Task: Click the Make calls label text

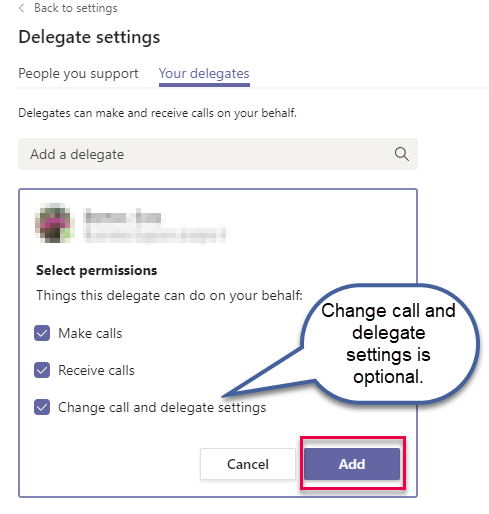Action: tap(90, 333)
